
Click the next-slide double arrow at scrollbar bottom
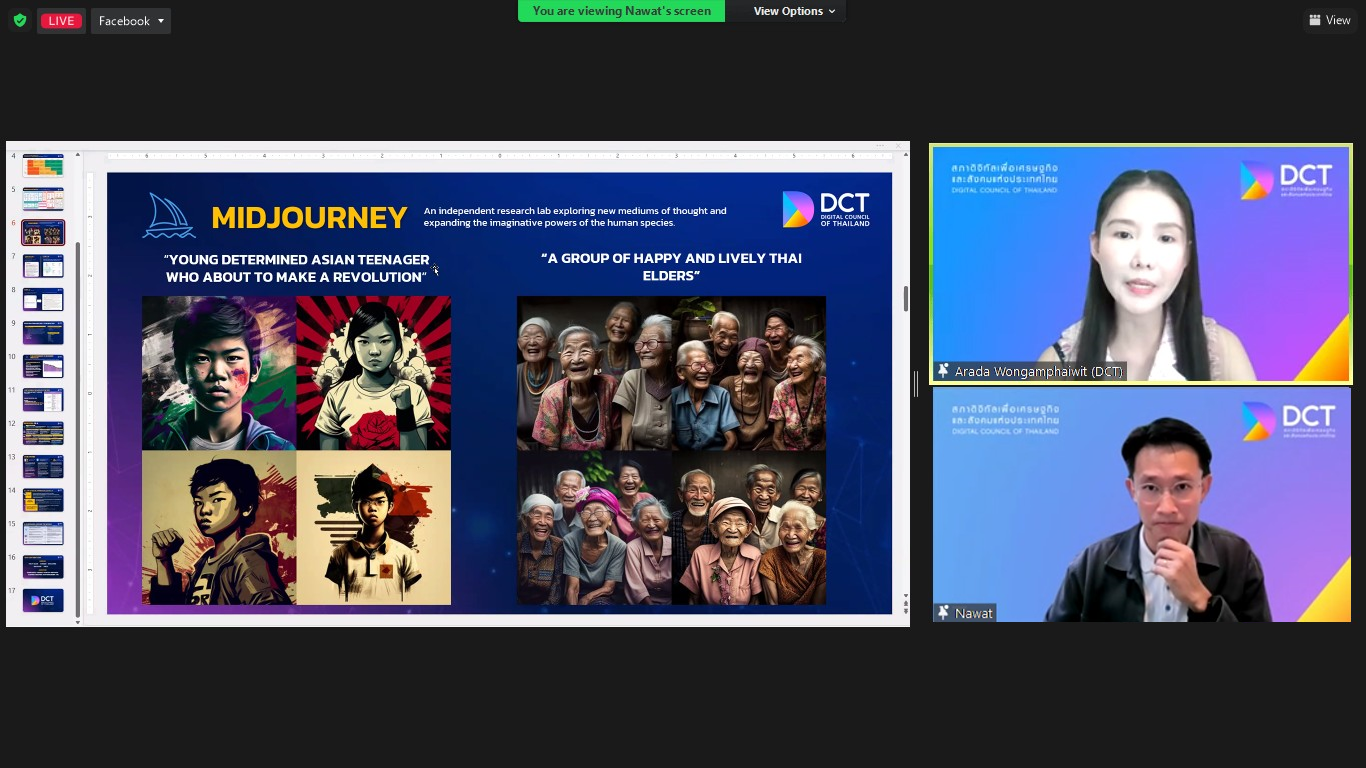(x=905, y=609)
